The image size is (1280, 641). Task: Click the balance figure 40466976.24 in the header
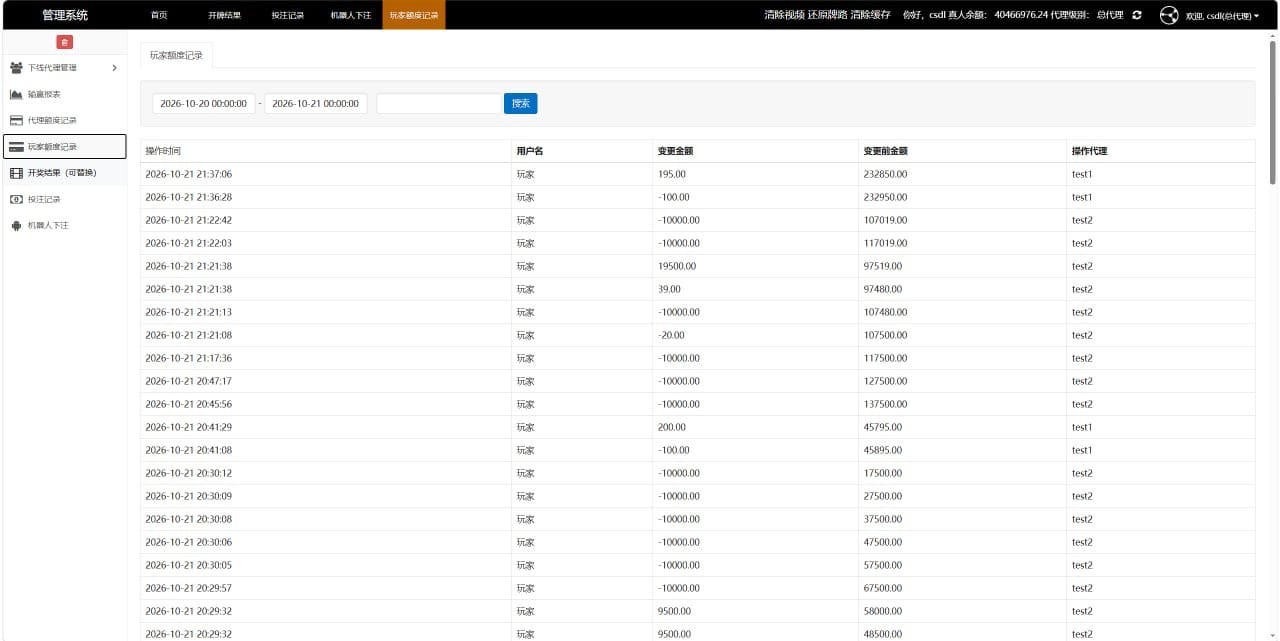[x=1021, y=15]
